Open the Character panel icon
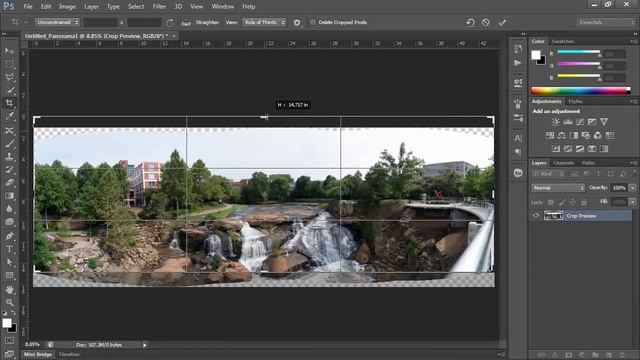Viewport: 640px width, 360px height. click(518, 138)
